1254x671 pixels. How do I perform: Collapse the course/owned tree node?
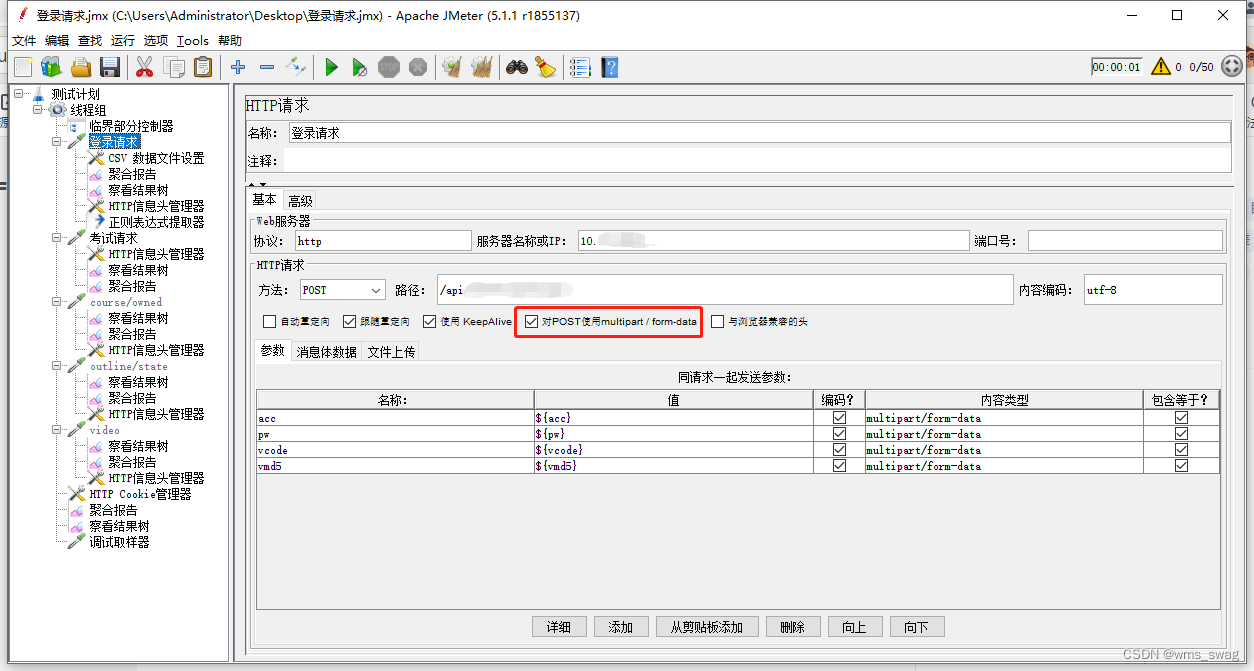tap(57, 302)
